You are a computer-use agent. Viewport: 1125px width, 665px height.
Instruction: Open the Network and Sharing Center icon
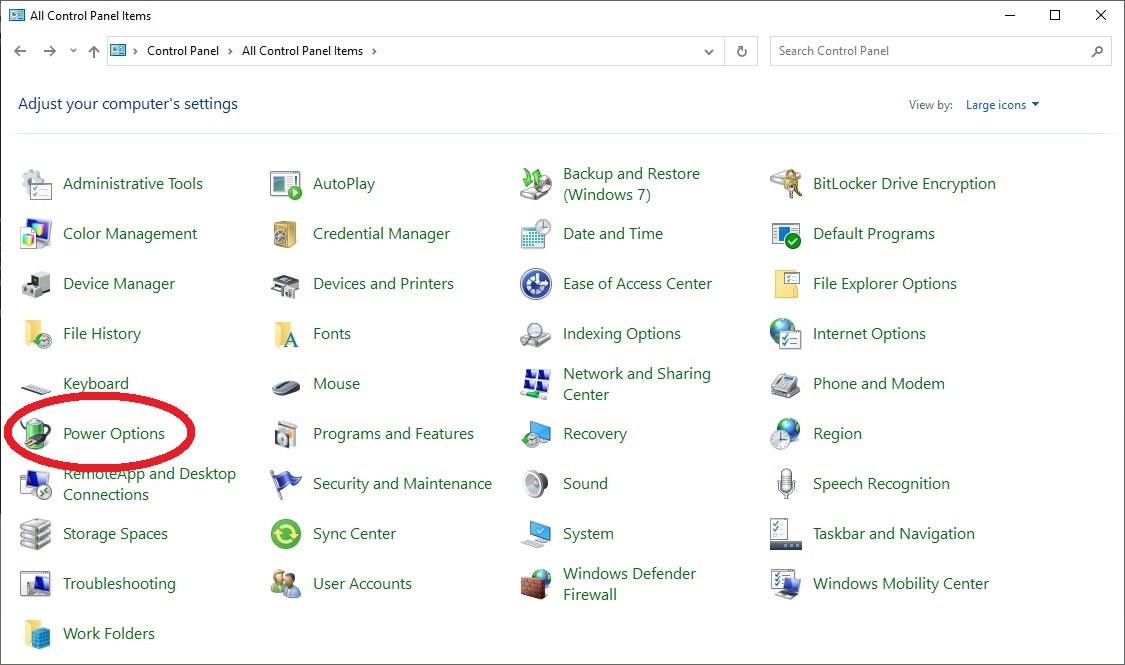pyautogui.click(x=535, y=385)
